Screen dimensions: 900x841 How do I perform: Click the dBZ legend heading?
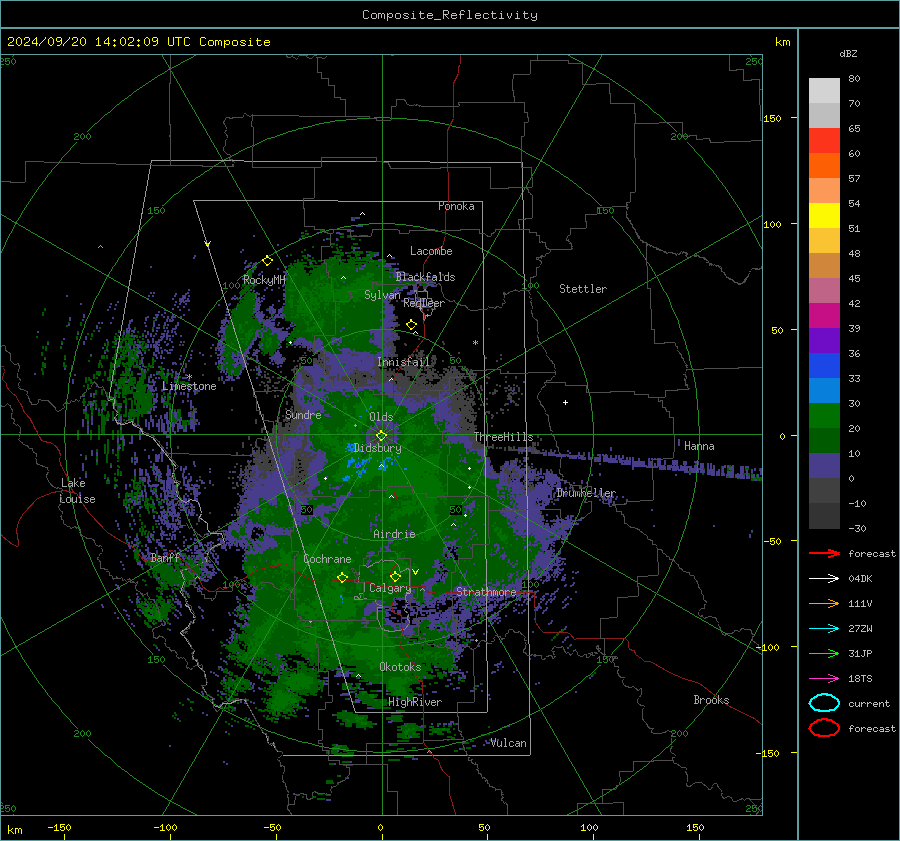click(848, 53)
